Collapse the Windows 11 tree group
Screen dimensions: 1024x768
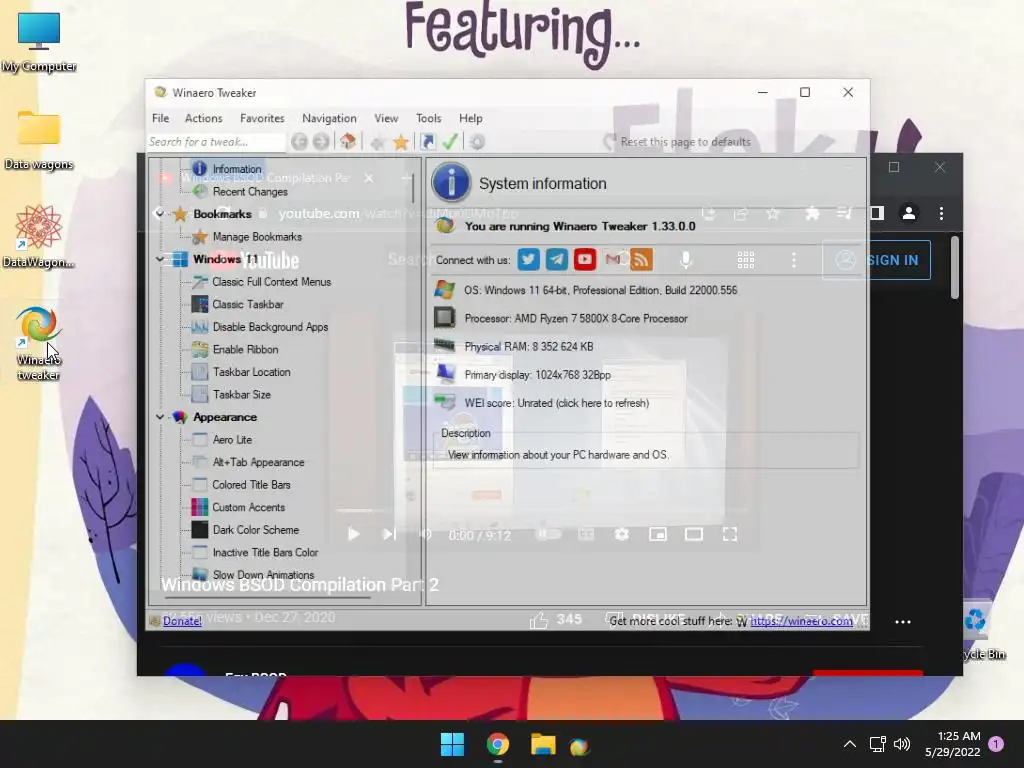[x=159, y=259]
